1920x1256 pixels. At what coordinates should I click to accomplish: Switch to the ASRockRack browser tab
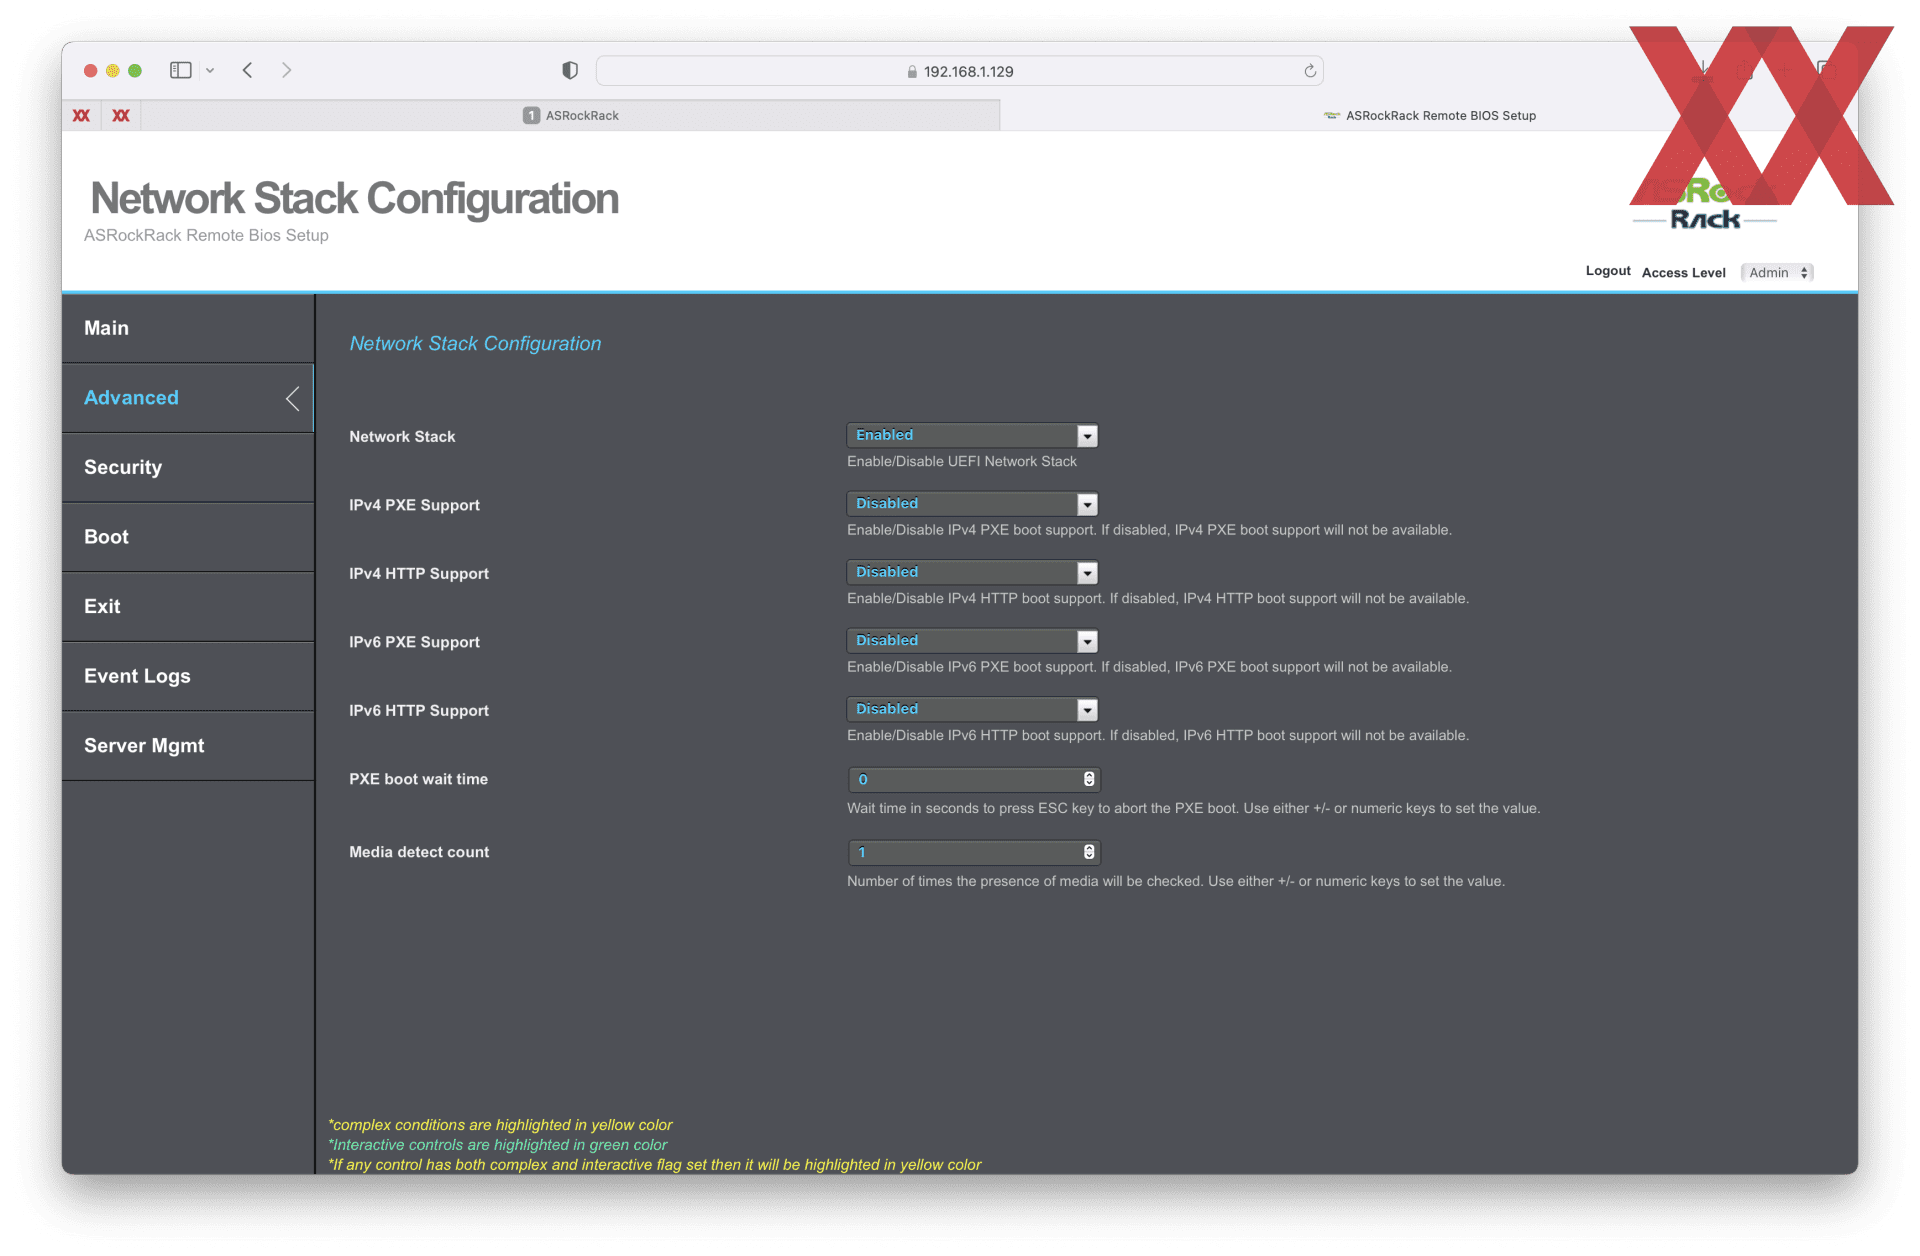coord(571,116)
